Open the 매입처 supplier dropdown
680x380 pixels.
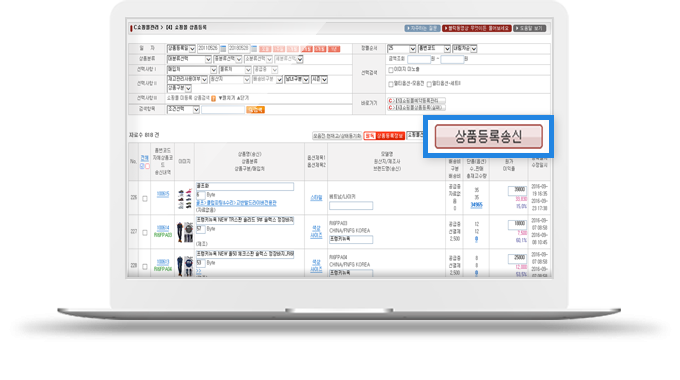click(192, 69)
